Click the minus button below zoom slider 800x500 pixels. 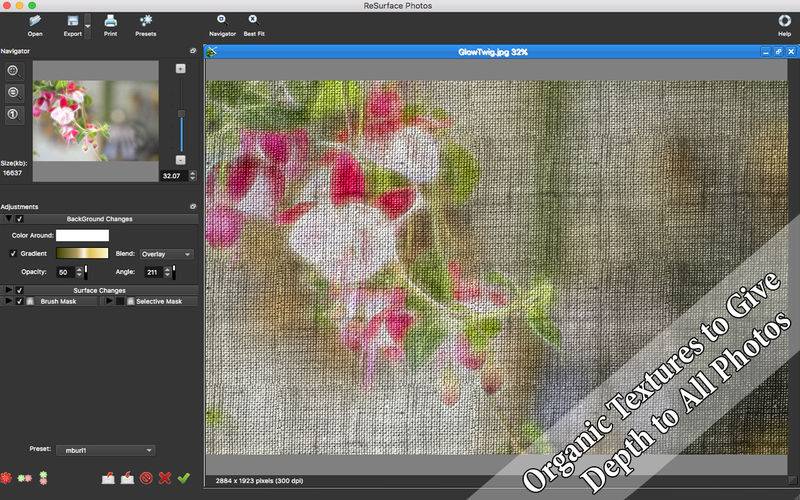click(181, 160)
